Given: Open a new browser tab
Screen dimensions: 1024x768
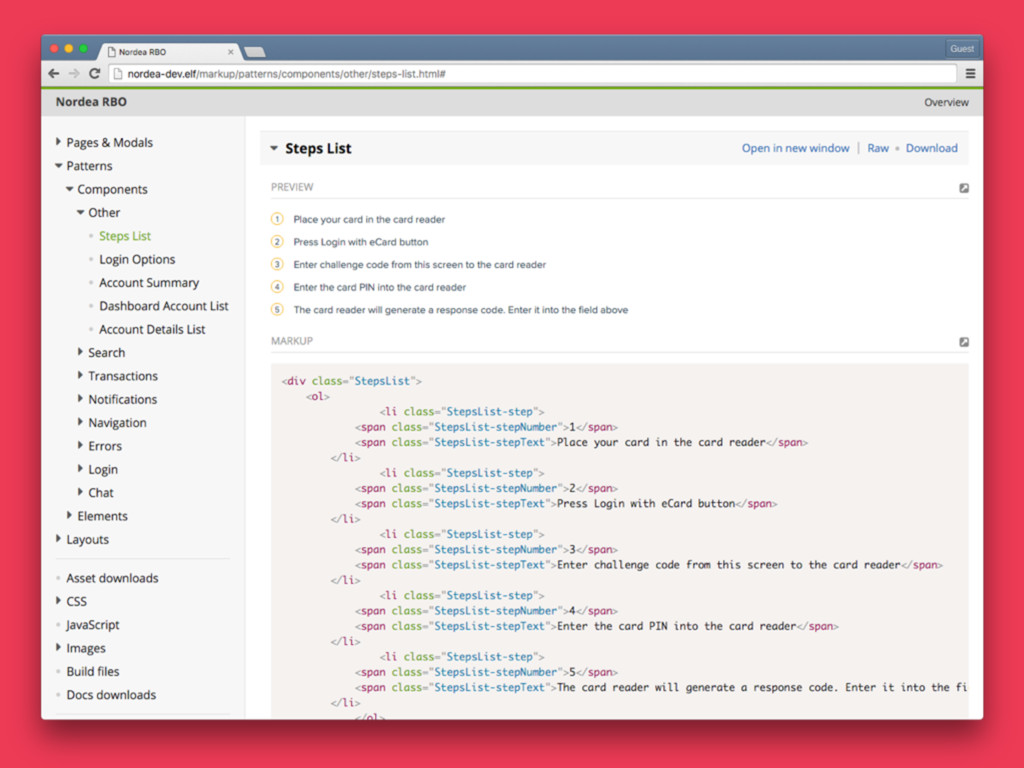Looking at the screenshot, I should click(x=254, y=51).
